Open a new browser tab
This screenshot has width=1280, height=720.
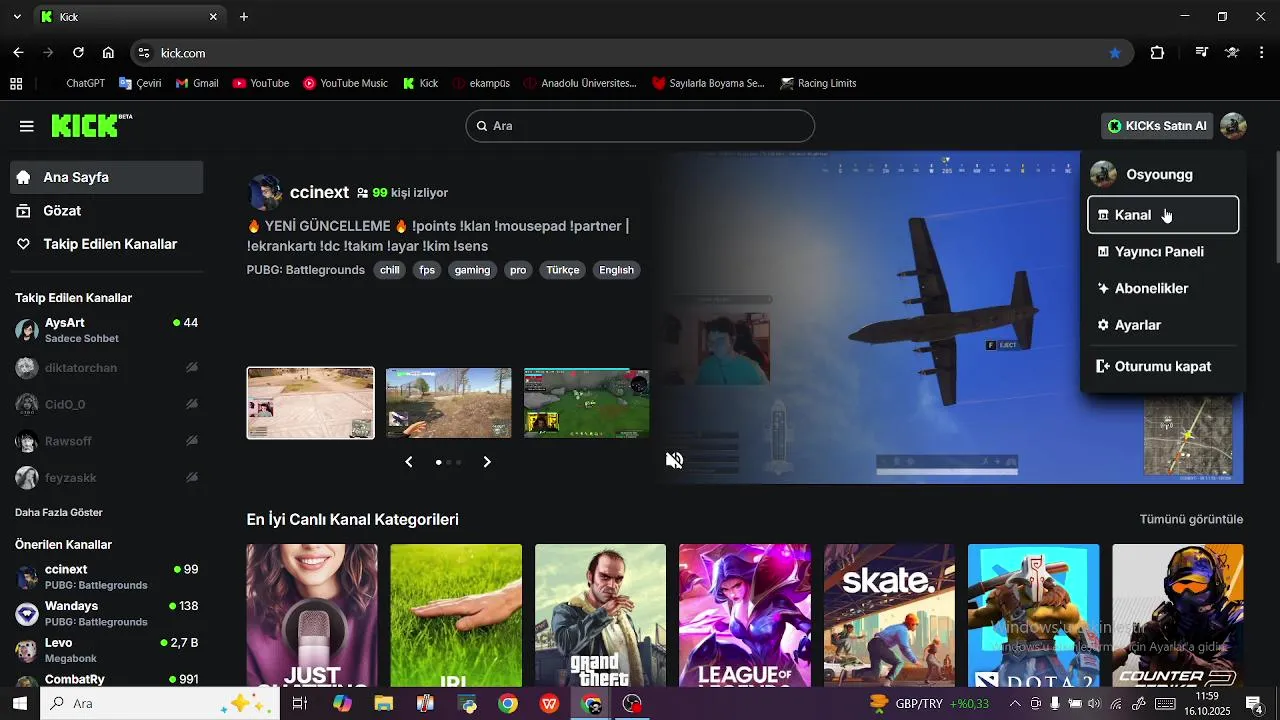pos(244,17)
